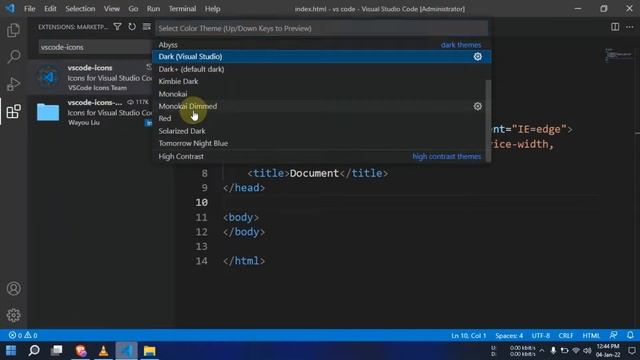The width and height of the screenshot is (640, 360).
Task: Open Windows taskbar search
Action: [x=34, y=351]
